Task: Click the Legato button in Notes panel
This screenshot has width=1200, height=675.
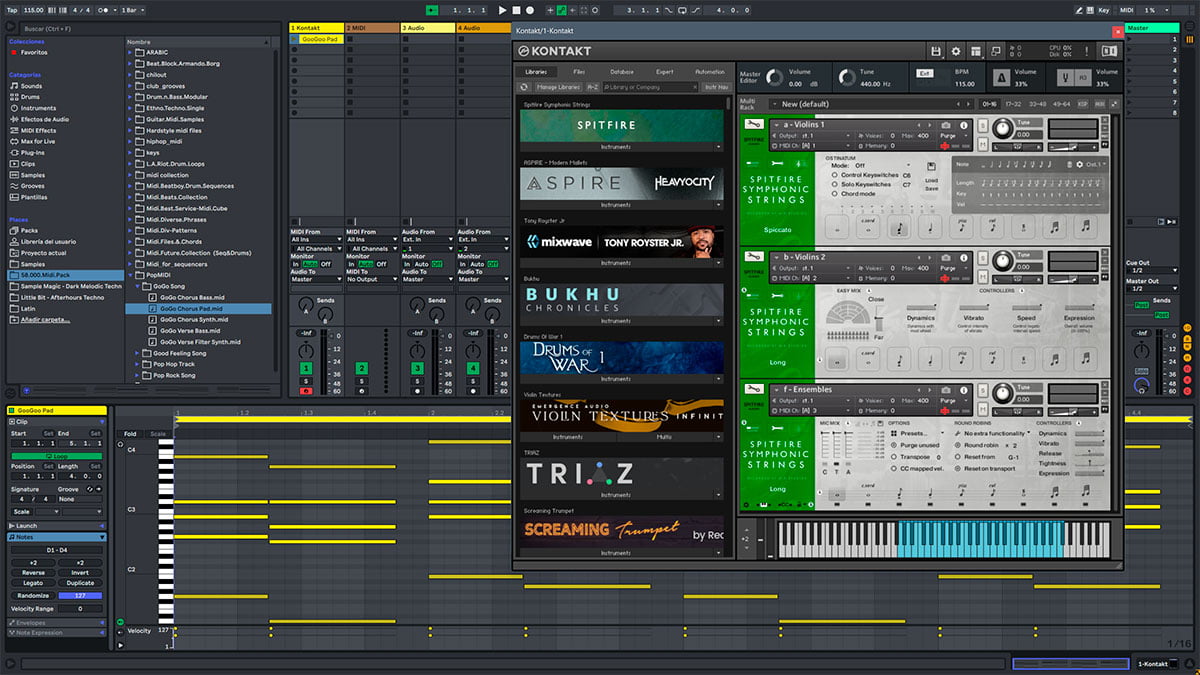Action: 33,583
